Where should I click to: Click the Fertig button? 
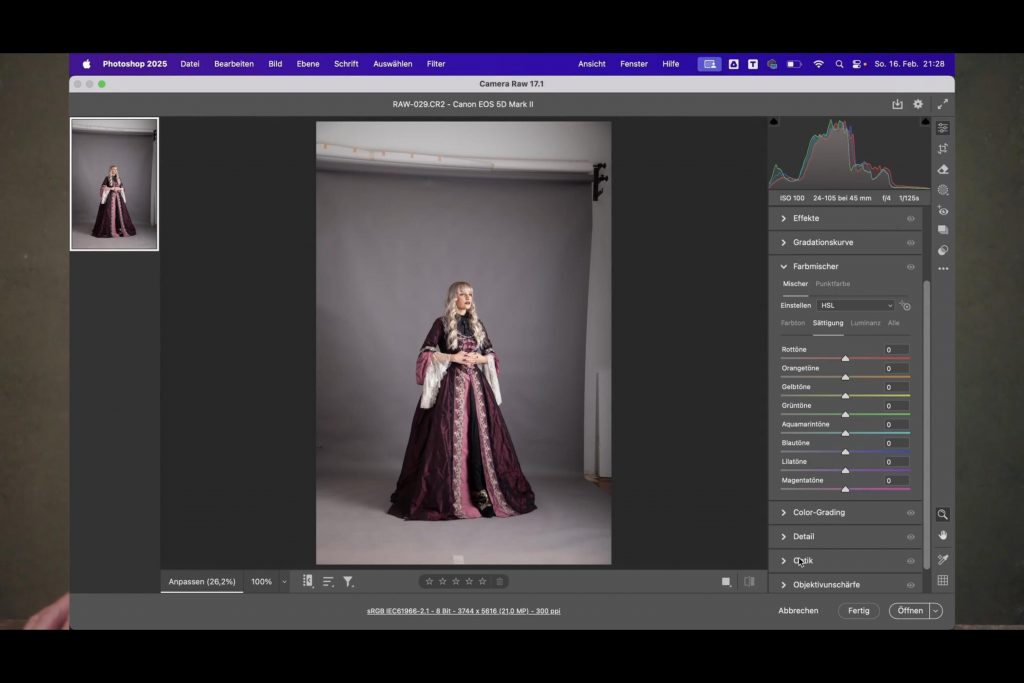pos(858,611)
